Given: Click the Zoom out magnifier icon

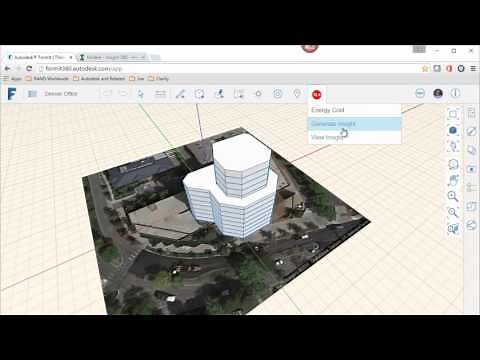Looking at the screenshot, I should pyautogui.click(x=453, y=212).
